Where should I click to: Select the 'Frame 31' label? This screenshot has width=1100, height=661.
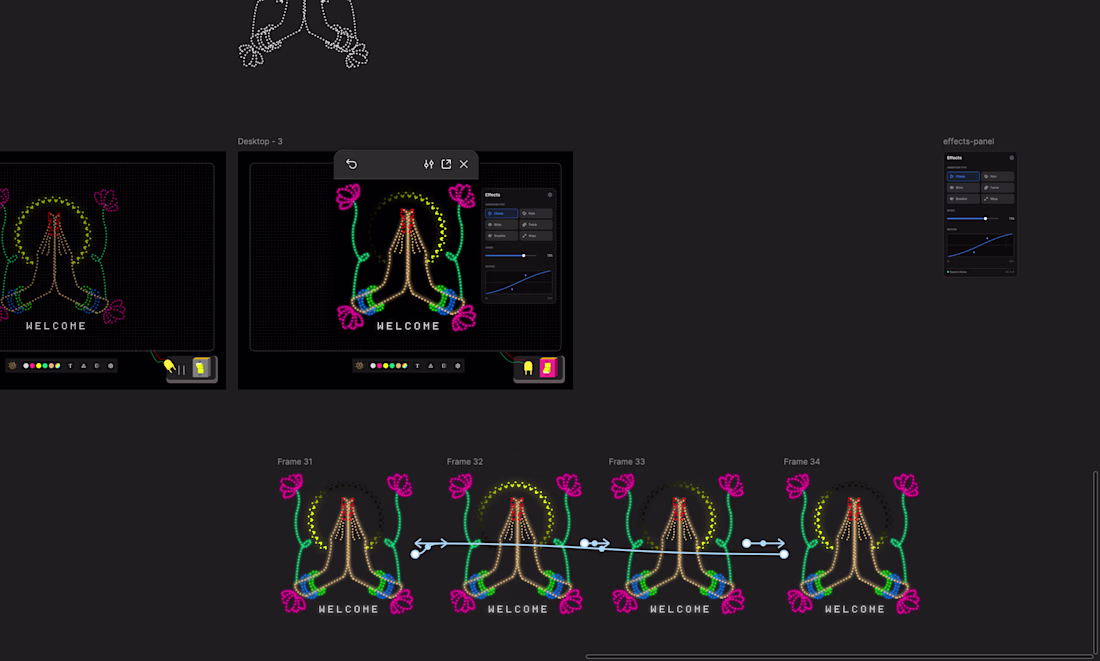(x=295, y=462)
